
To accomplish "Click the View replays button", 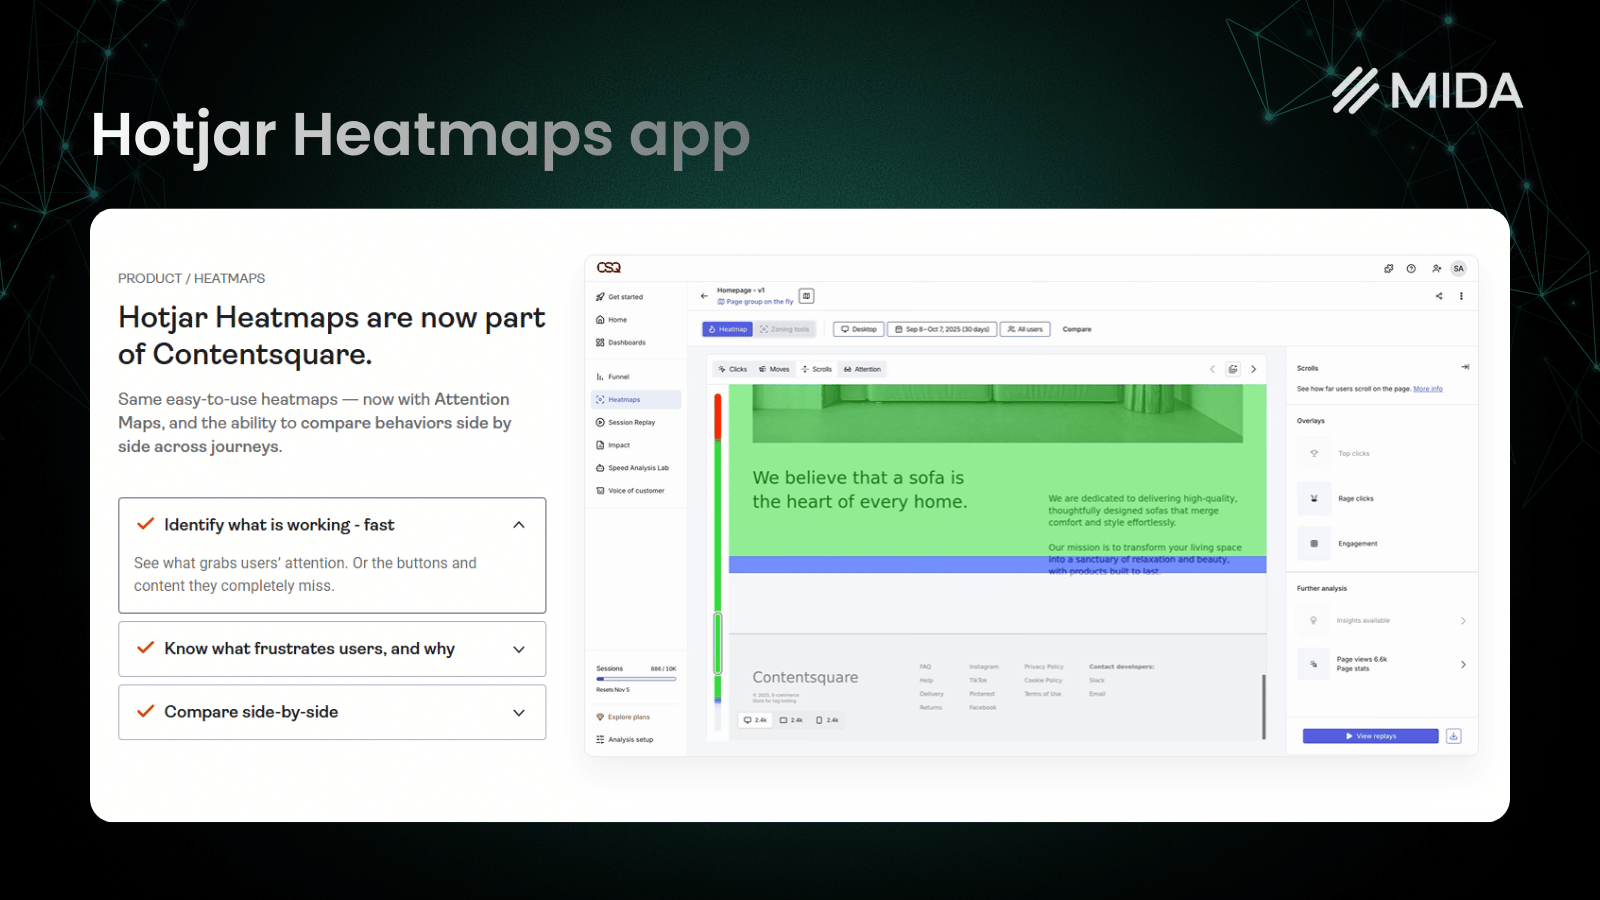I will [x=1370, y=736].
